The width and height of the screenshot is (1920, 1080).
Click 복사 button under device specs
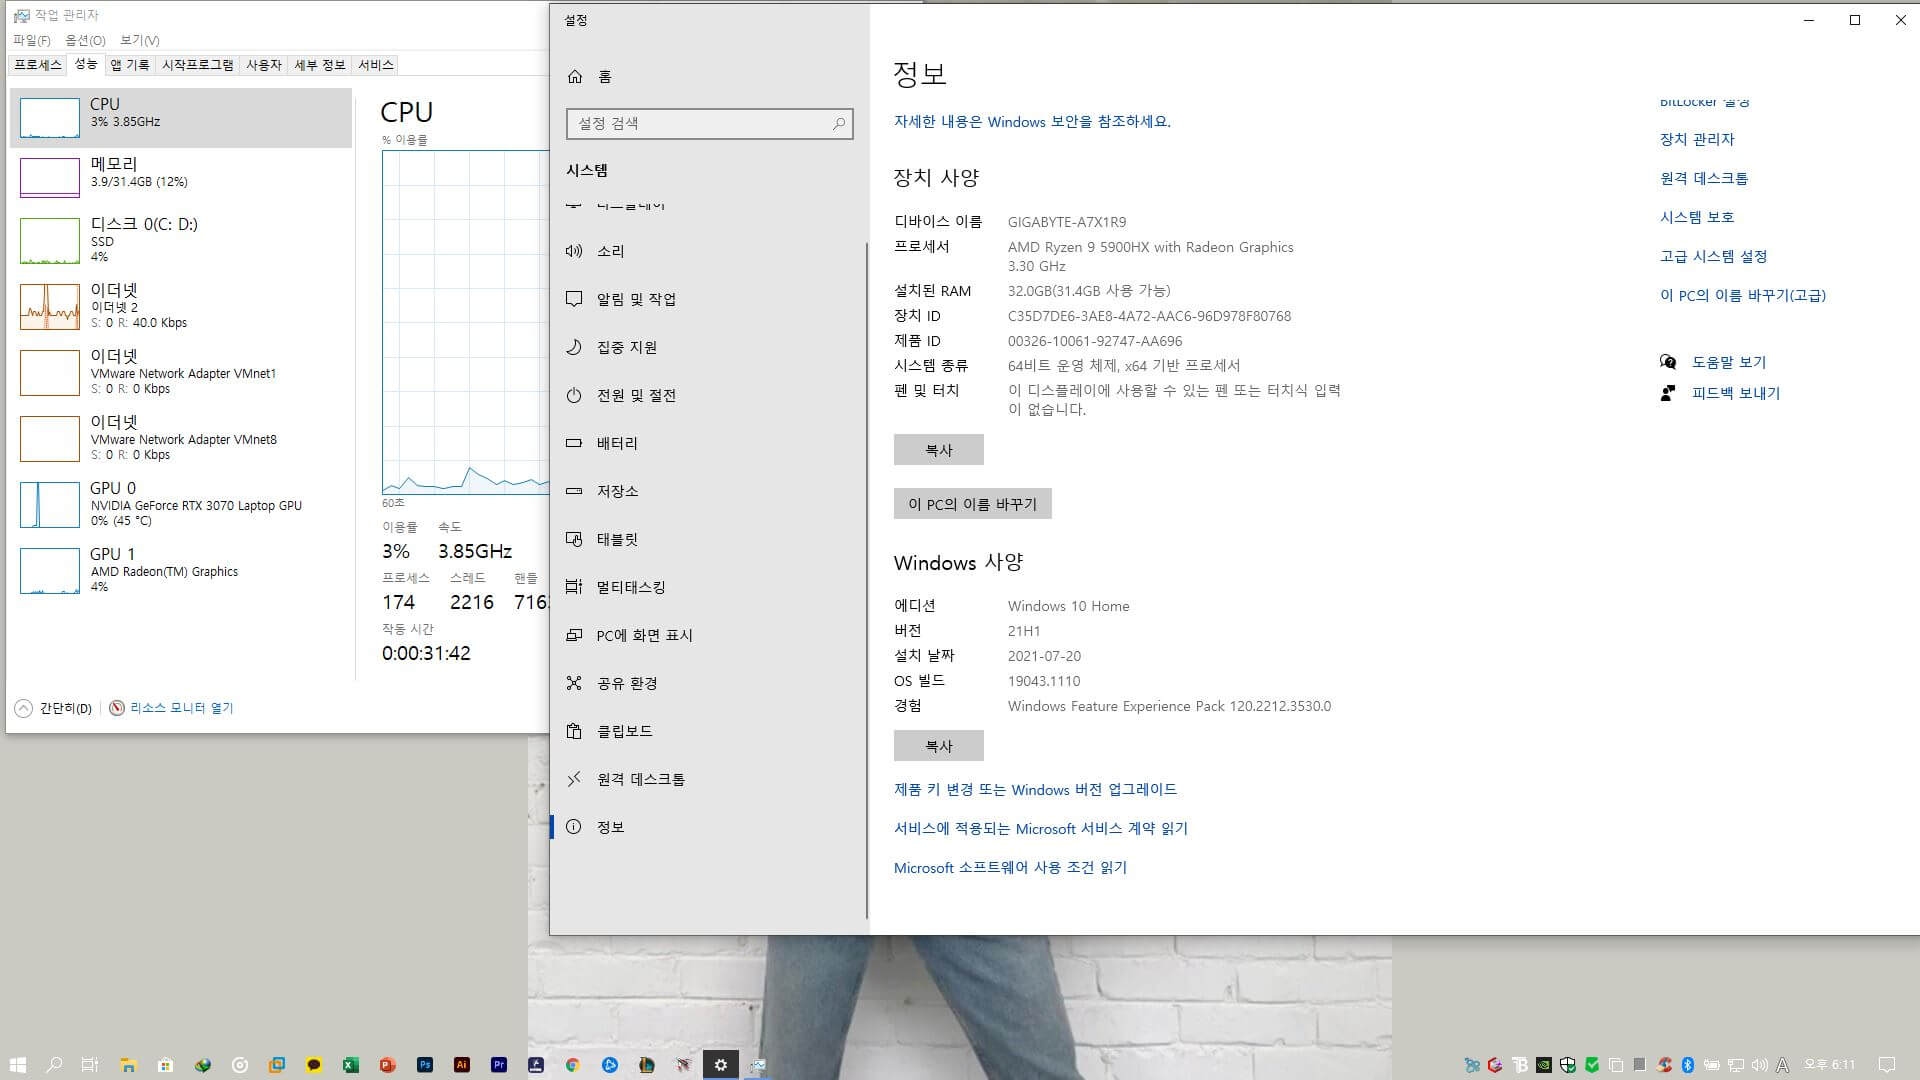(x=939, y=450)
